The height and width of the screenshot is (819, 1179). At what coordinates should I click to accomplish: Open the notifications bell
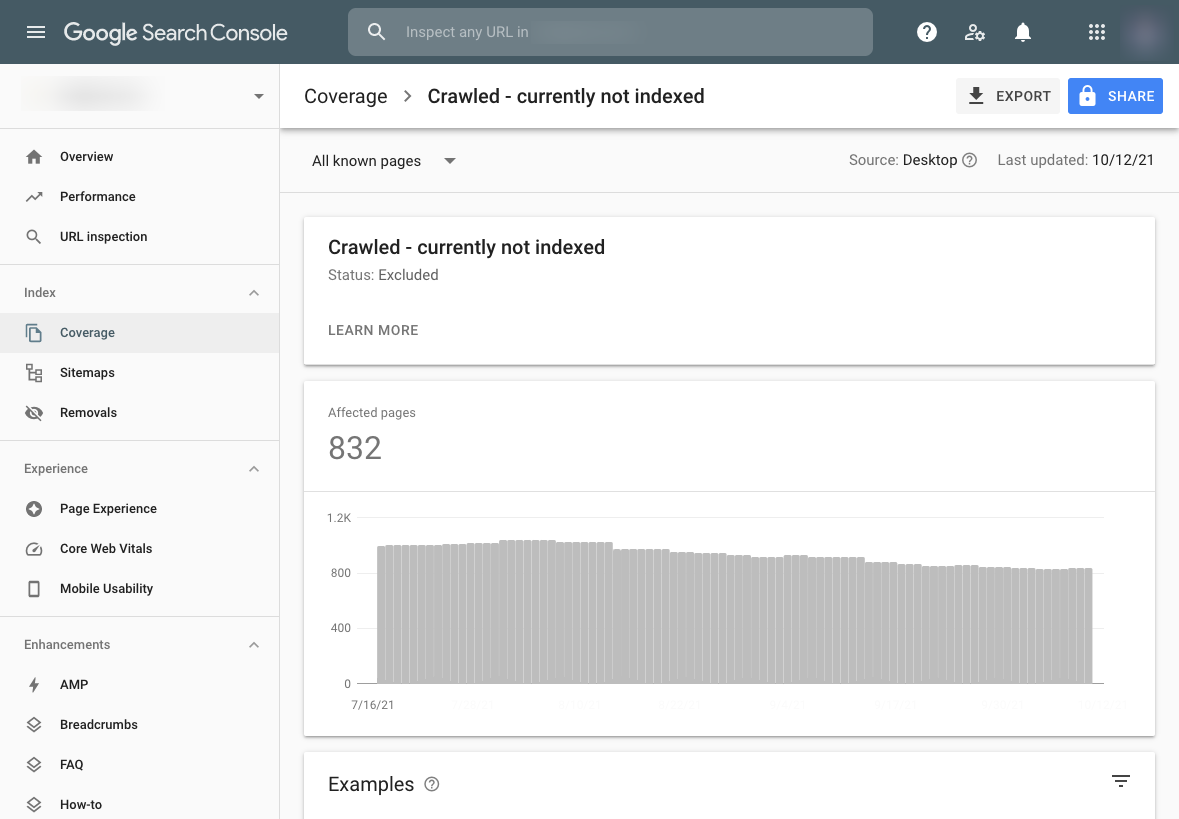(1022, 32)
